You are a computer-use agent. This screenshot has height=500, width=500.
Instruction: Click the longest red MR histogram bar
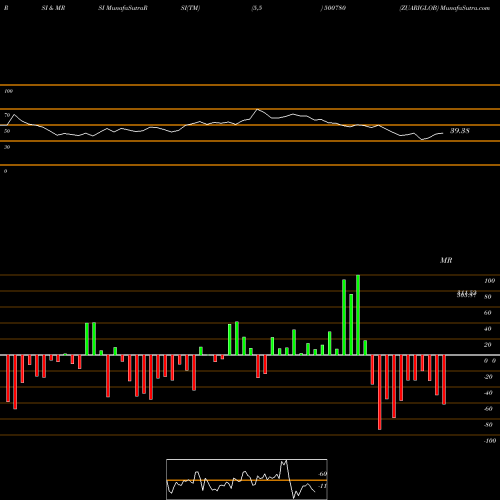point(380,392)
